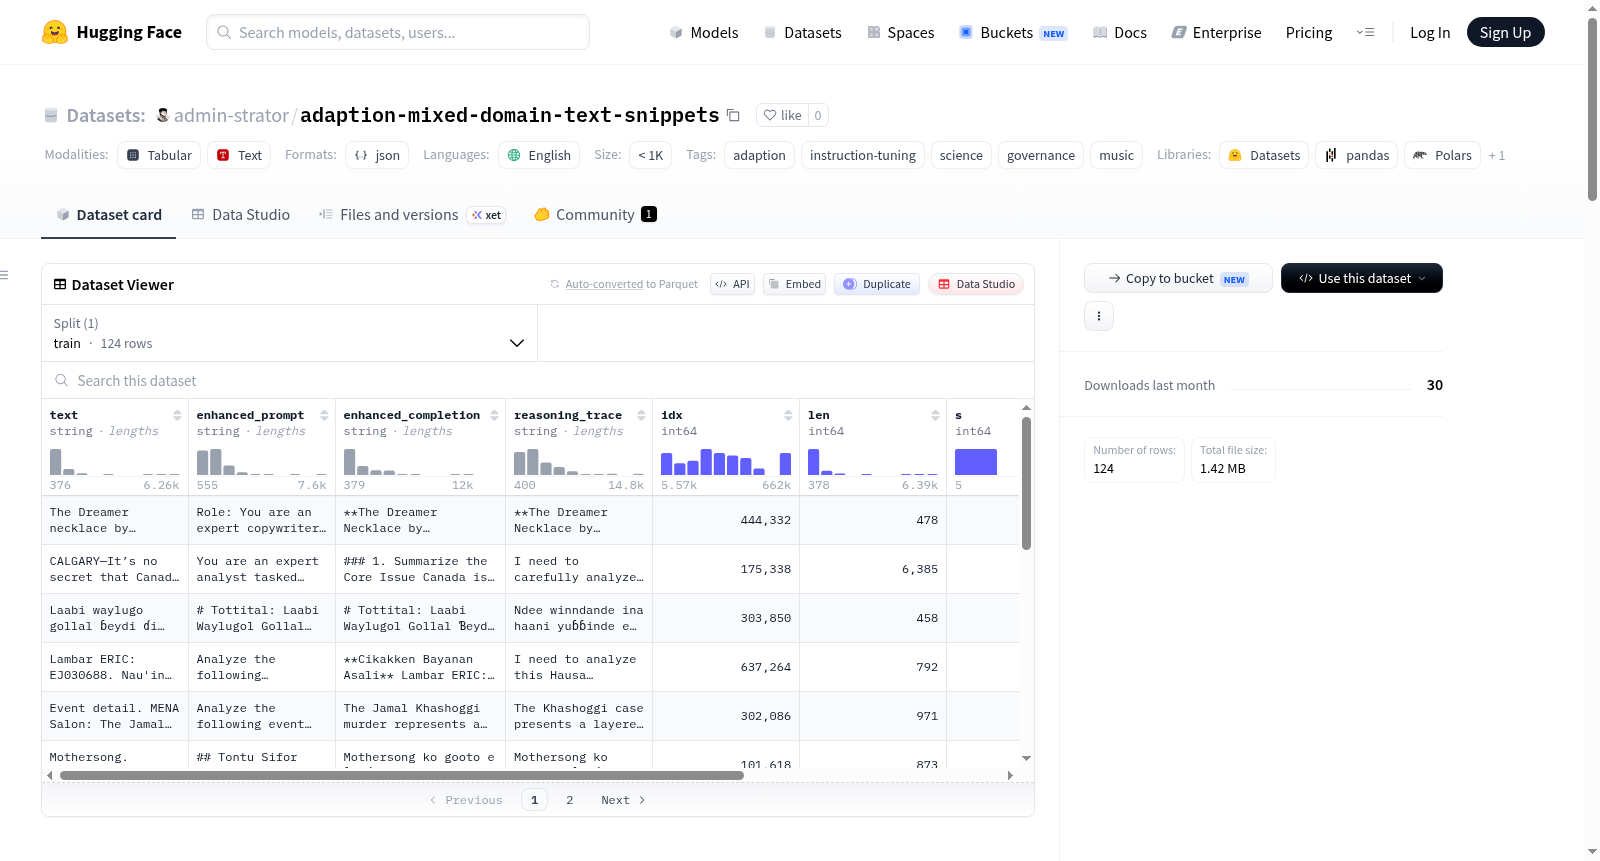Focus the main search models field

[x=398, y=32]
